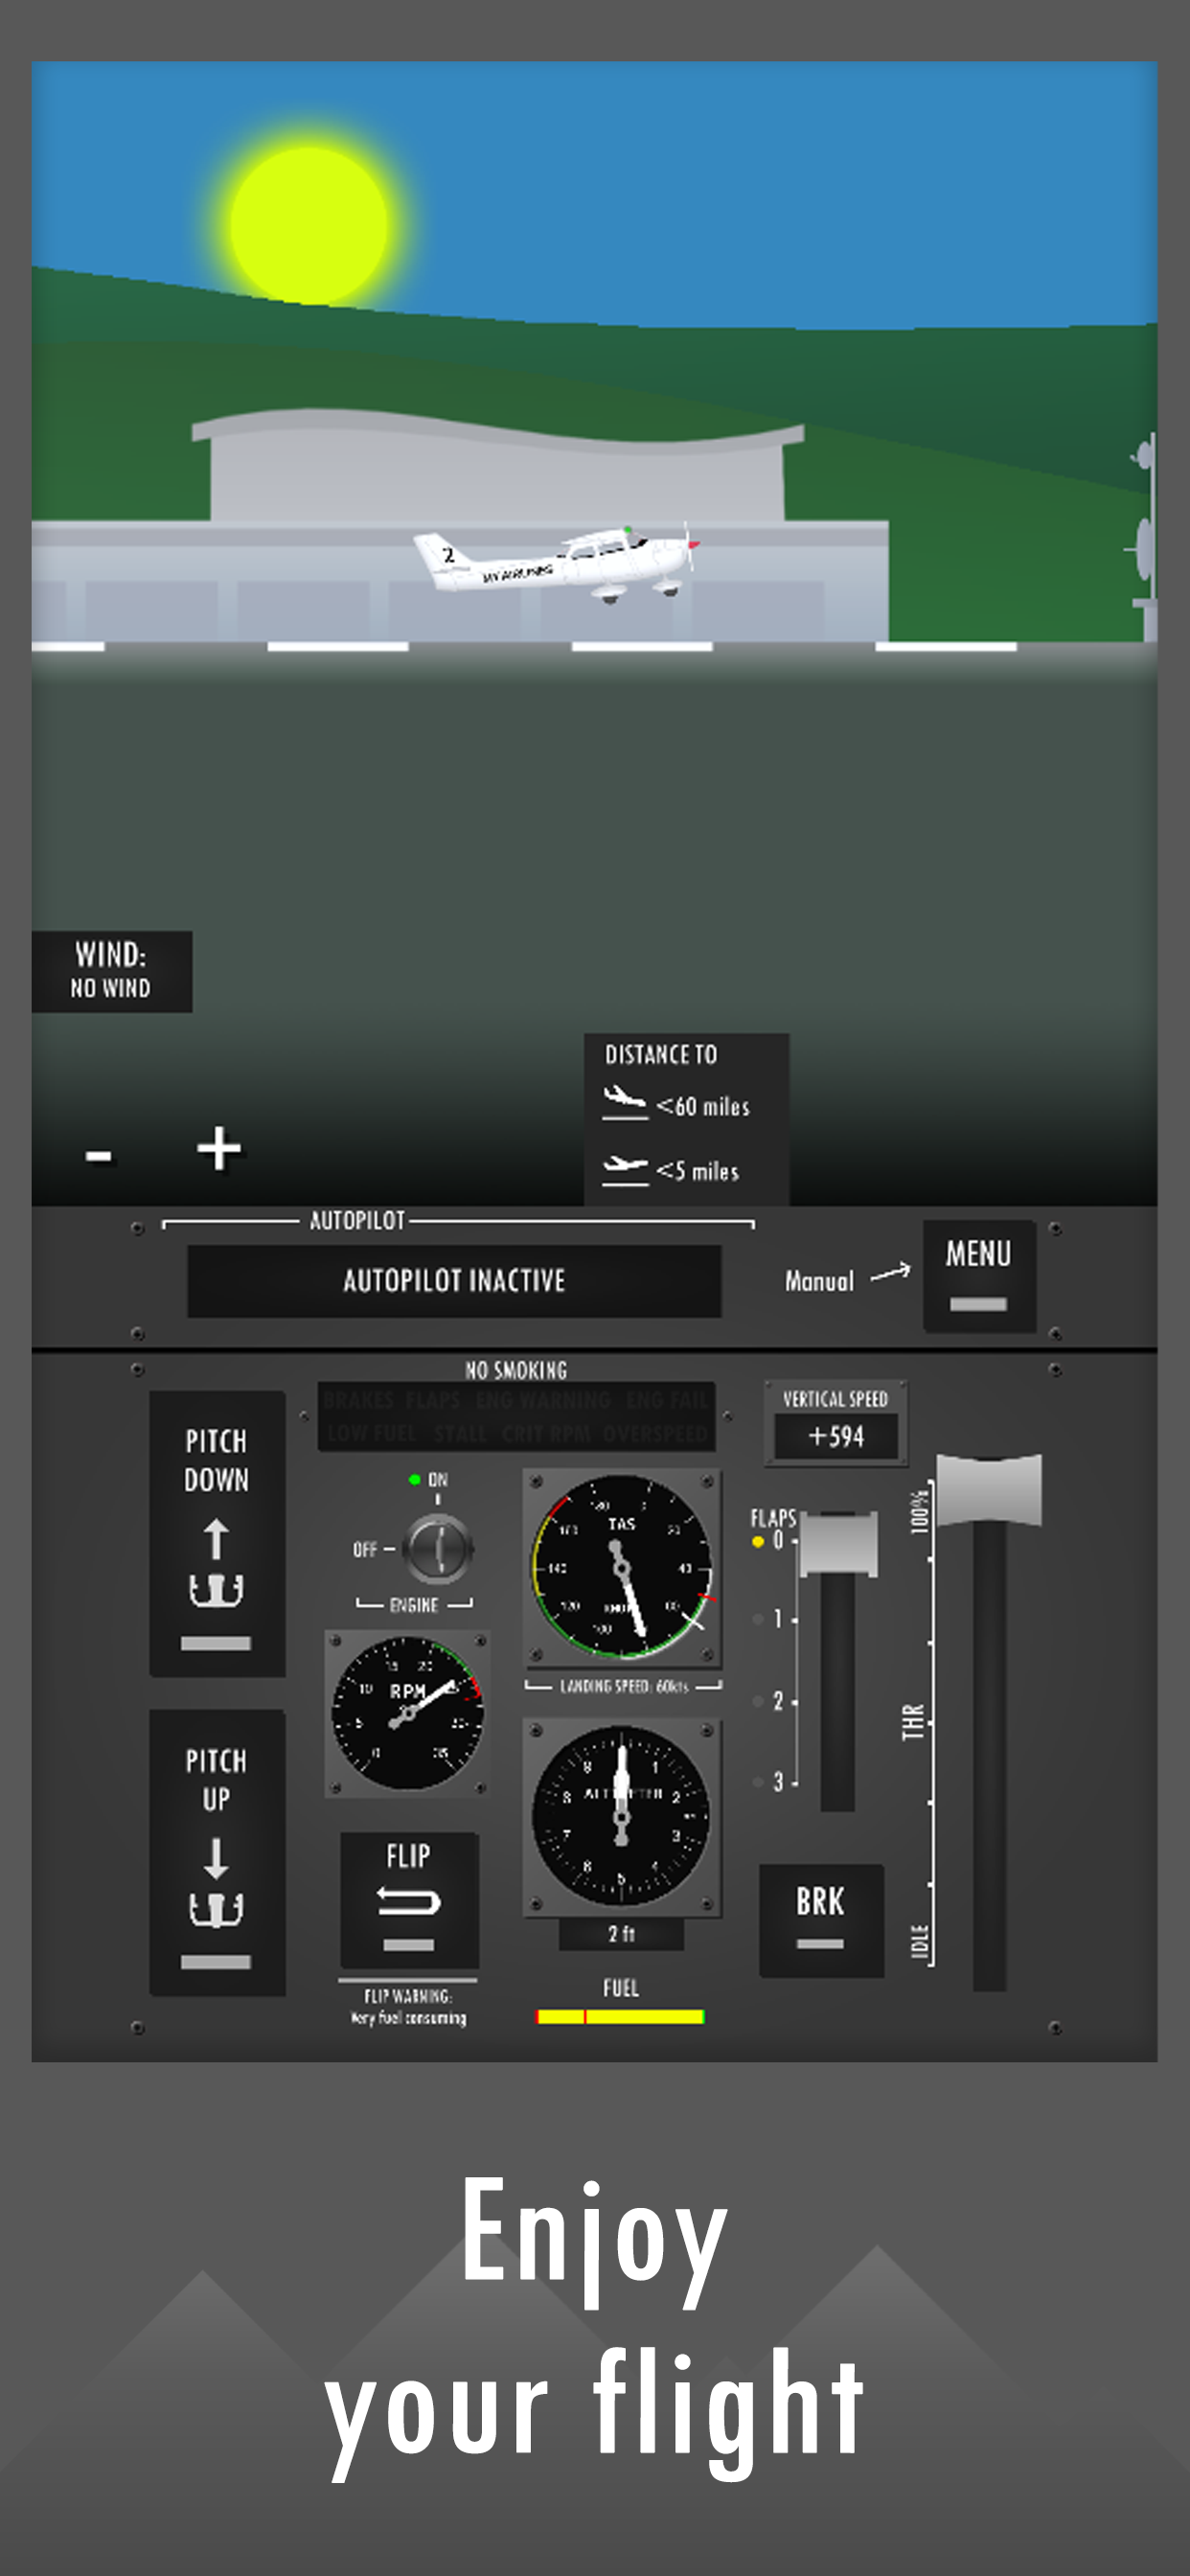Image resolution: width=1190 pixels, height=2576 pixels.
Task: Toggle the BRK brake button
Action: click(x=820, y=1919)
